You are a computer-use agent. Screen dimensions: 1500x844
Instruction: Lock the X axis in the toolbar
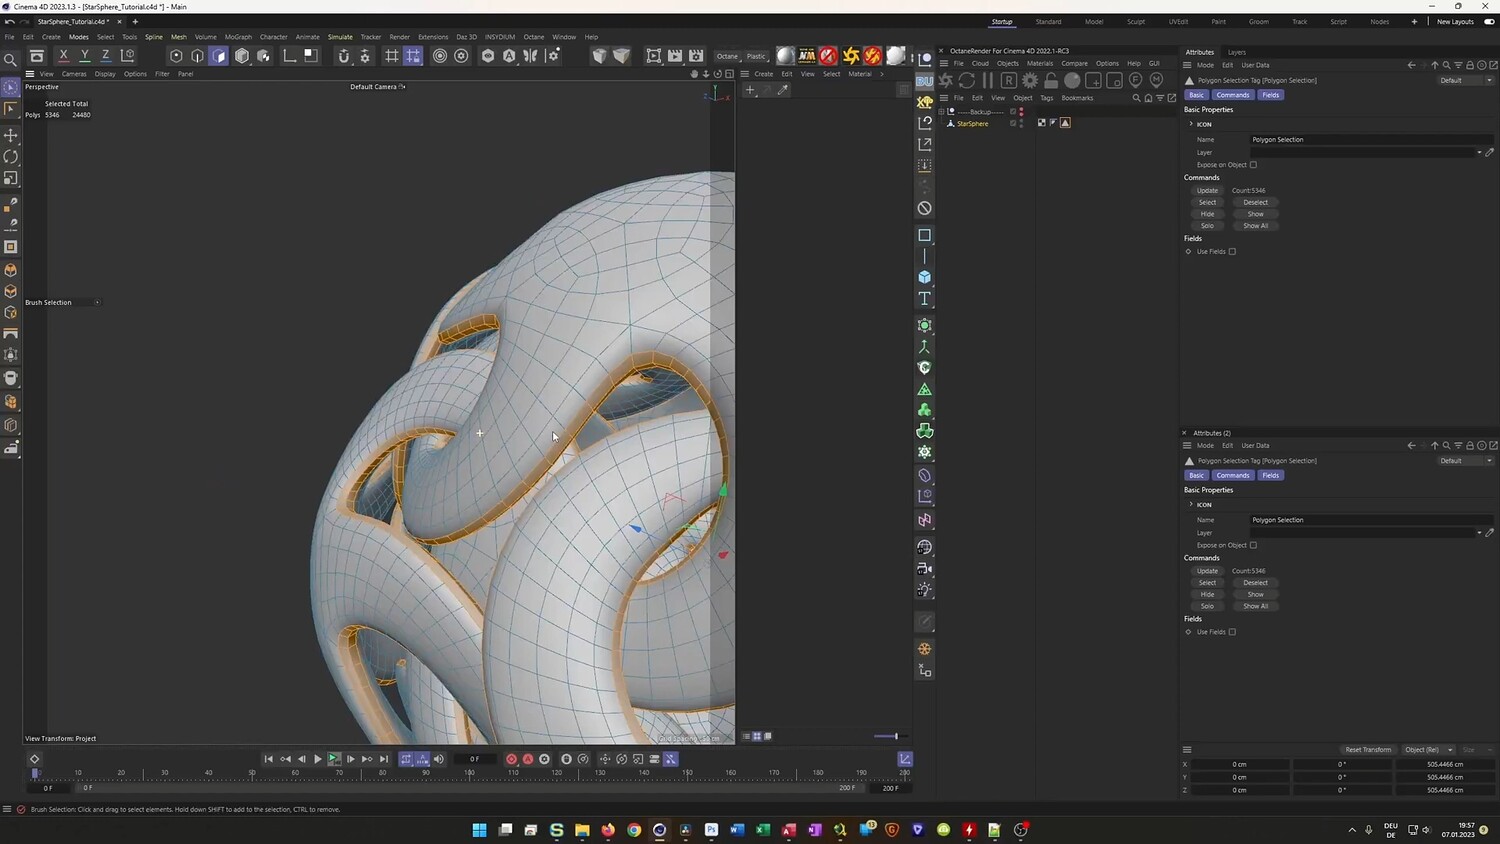click(63, 56)
